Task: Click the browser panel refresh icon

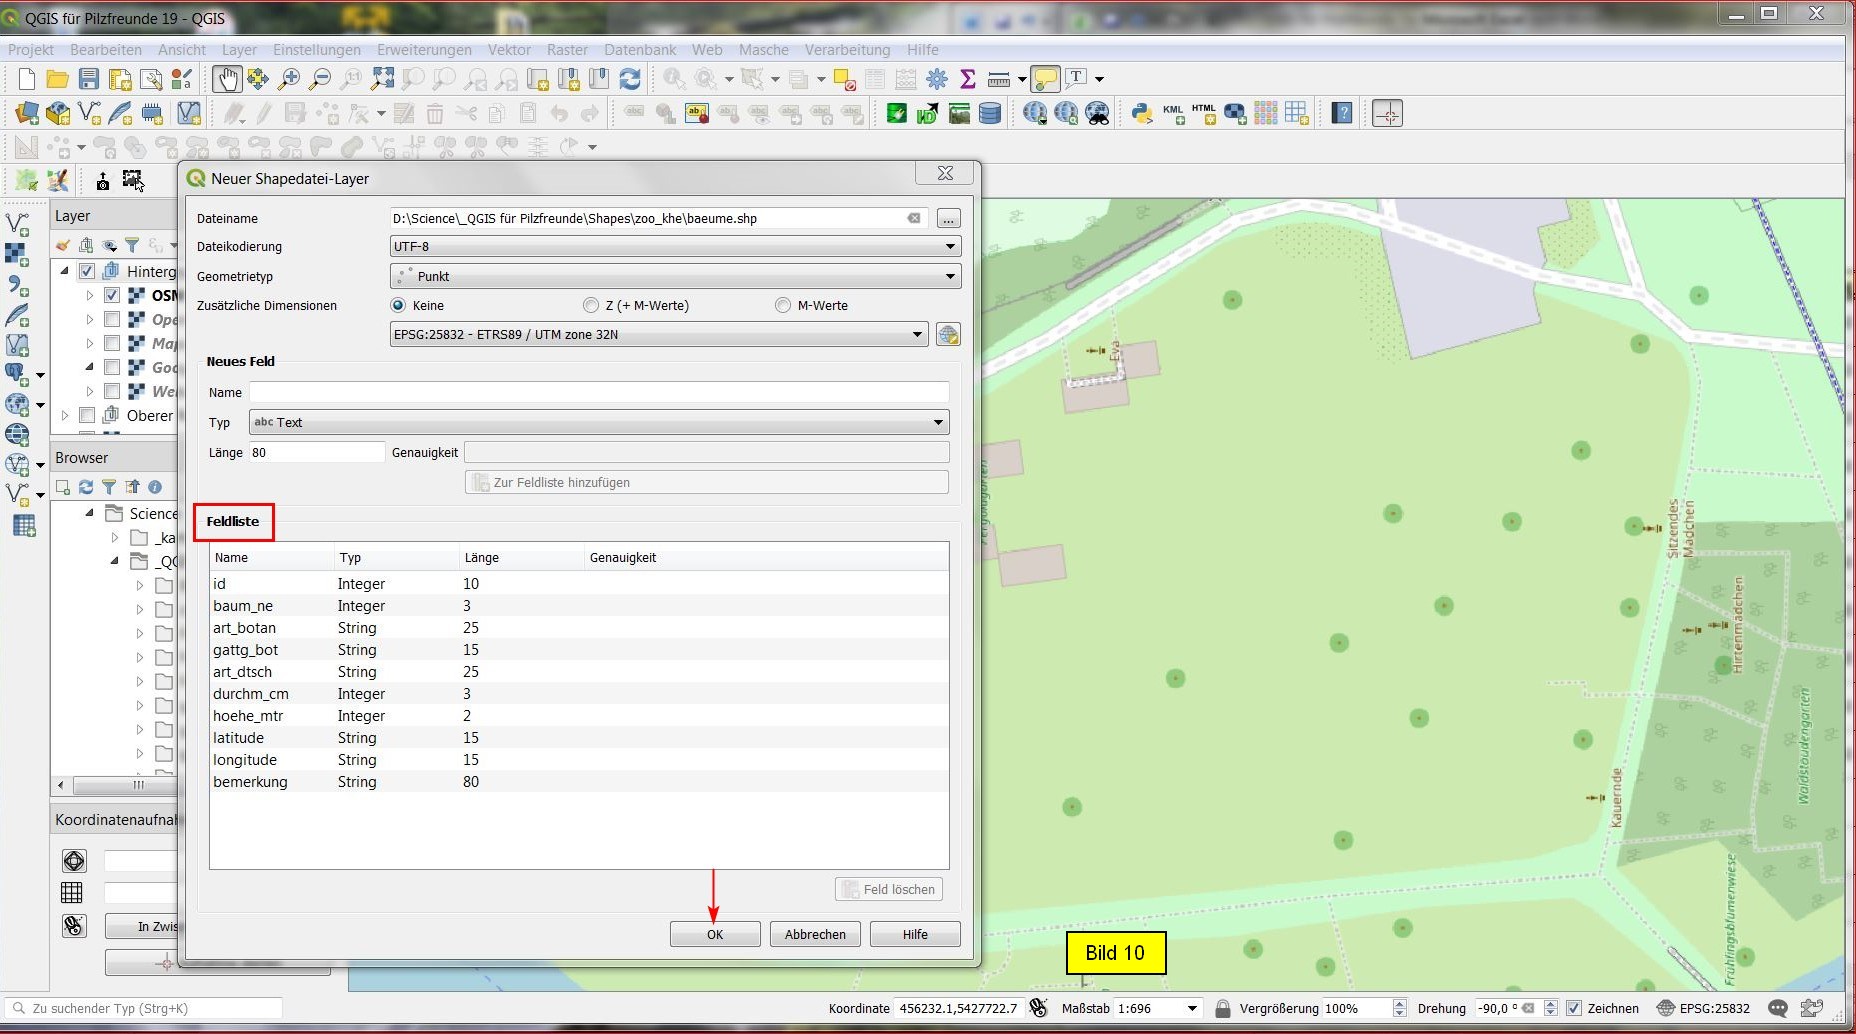Action: point(86,487)
